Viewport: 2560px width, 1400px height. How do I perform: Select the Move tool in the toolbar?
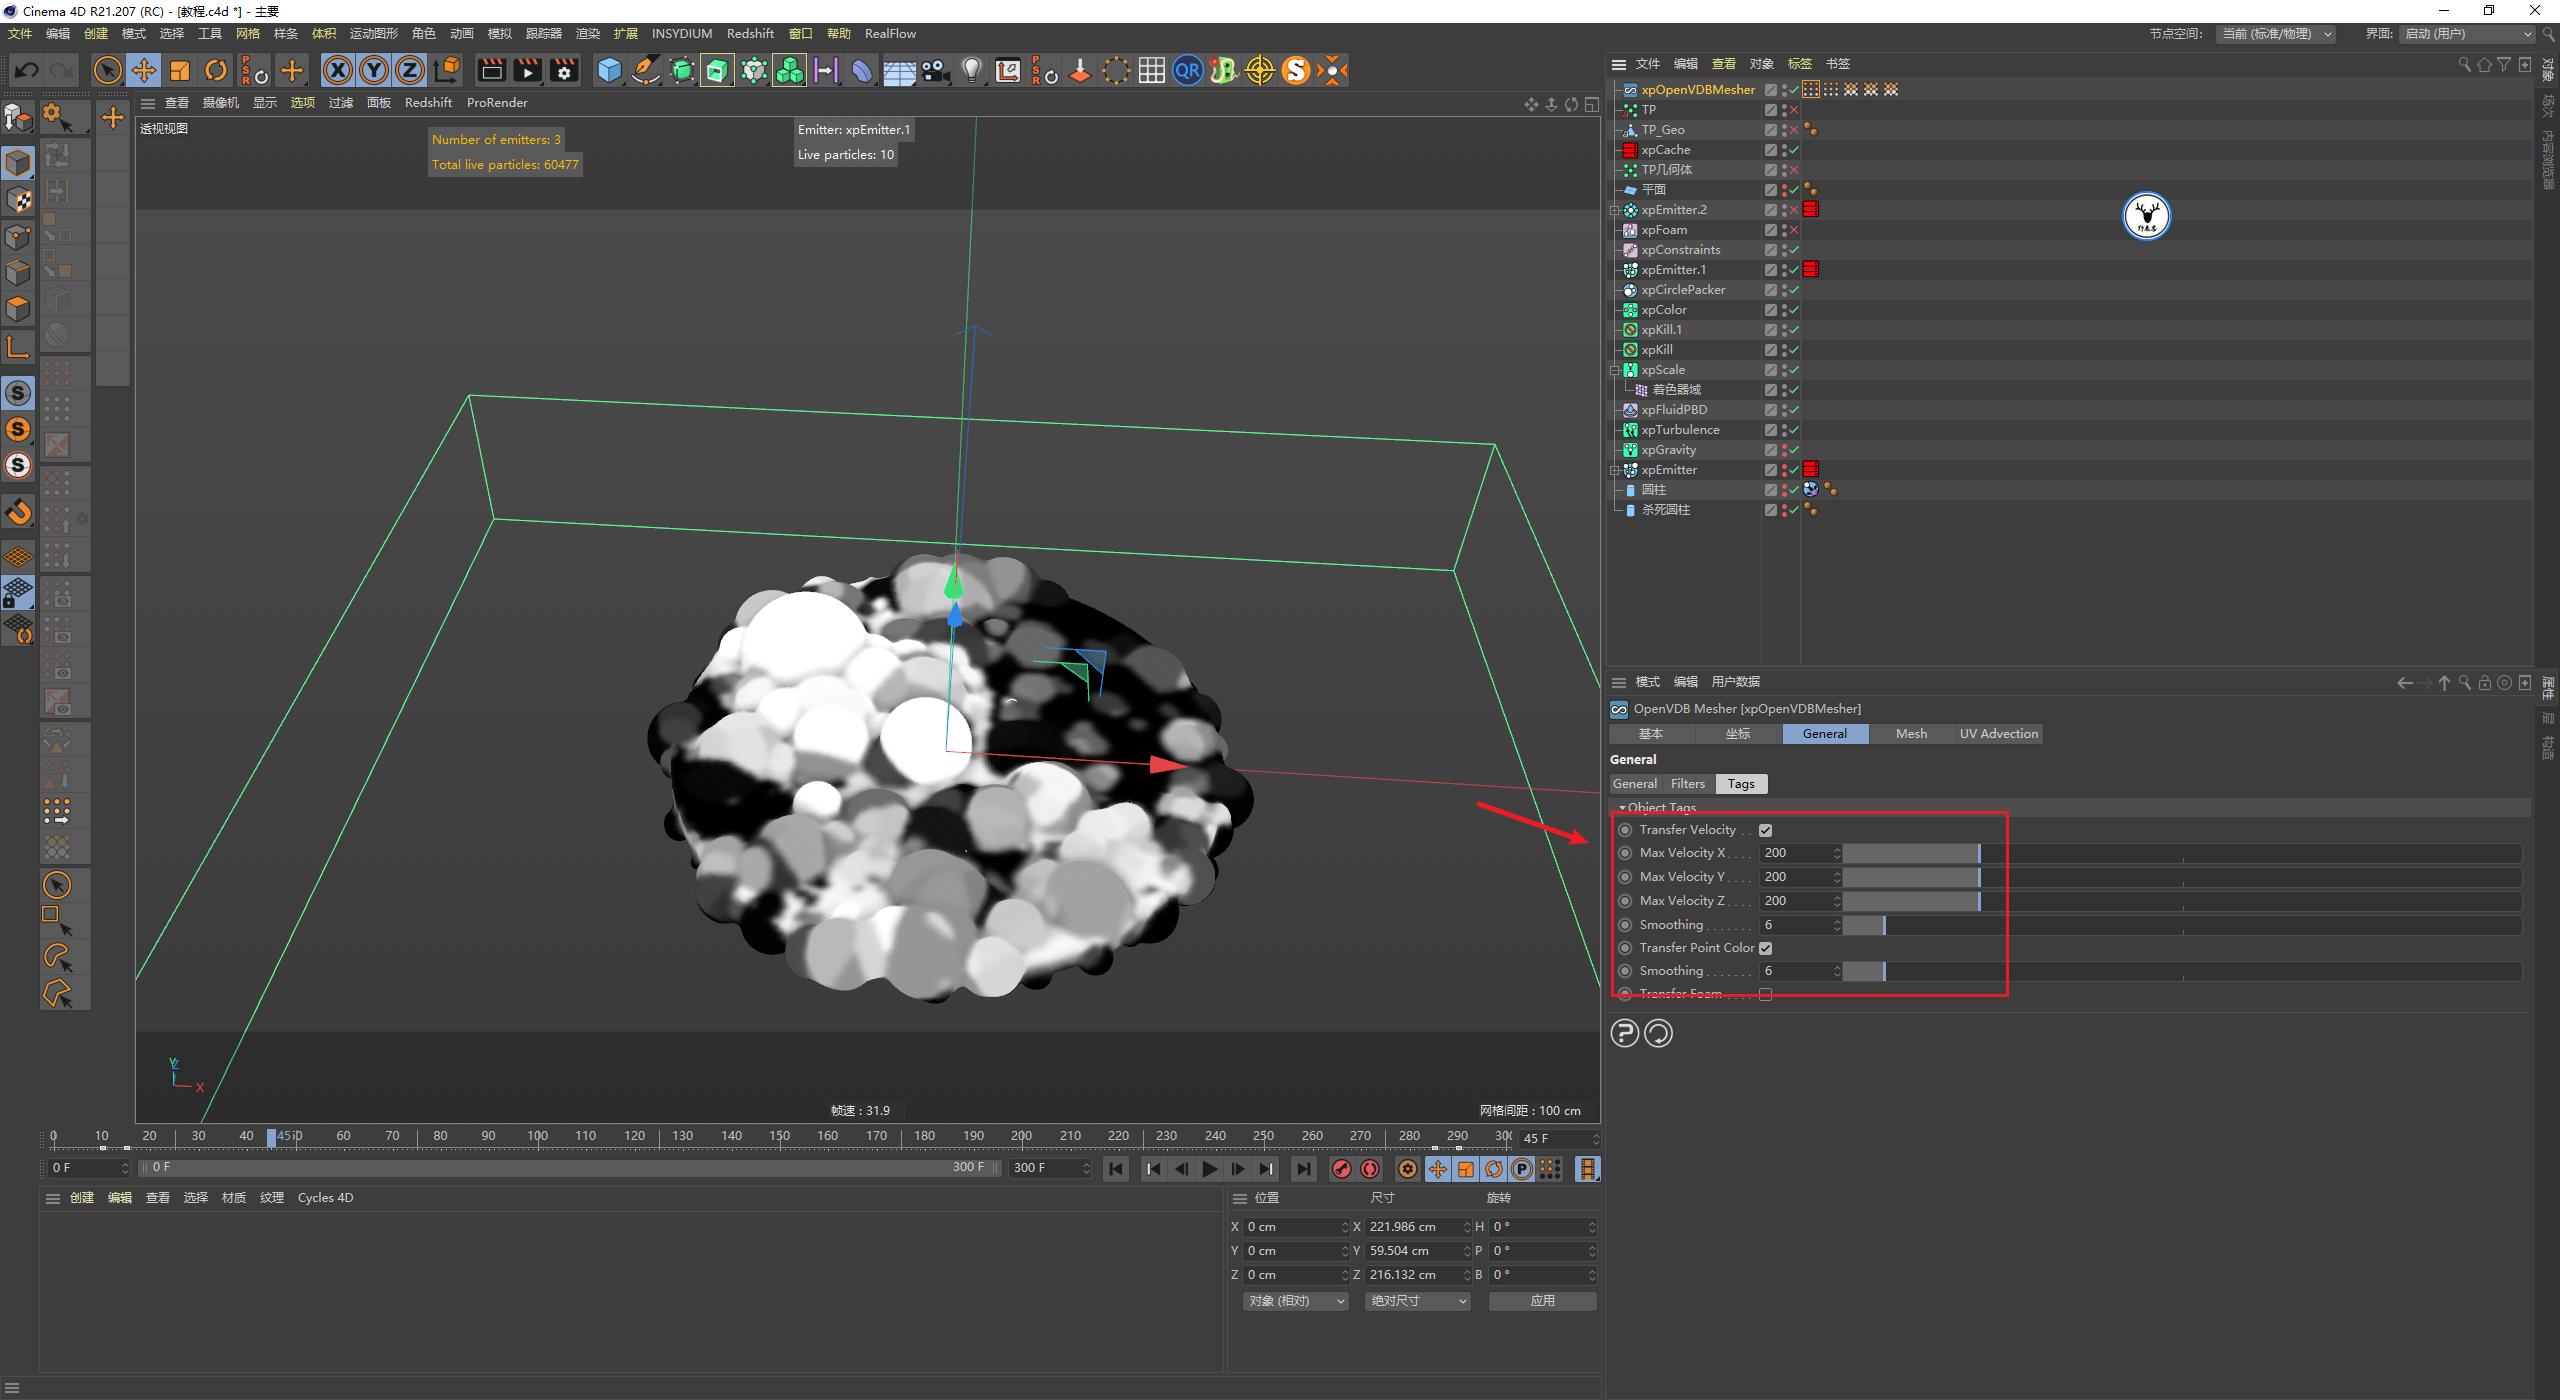144,70
